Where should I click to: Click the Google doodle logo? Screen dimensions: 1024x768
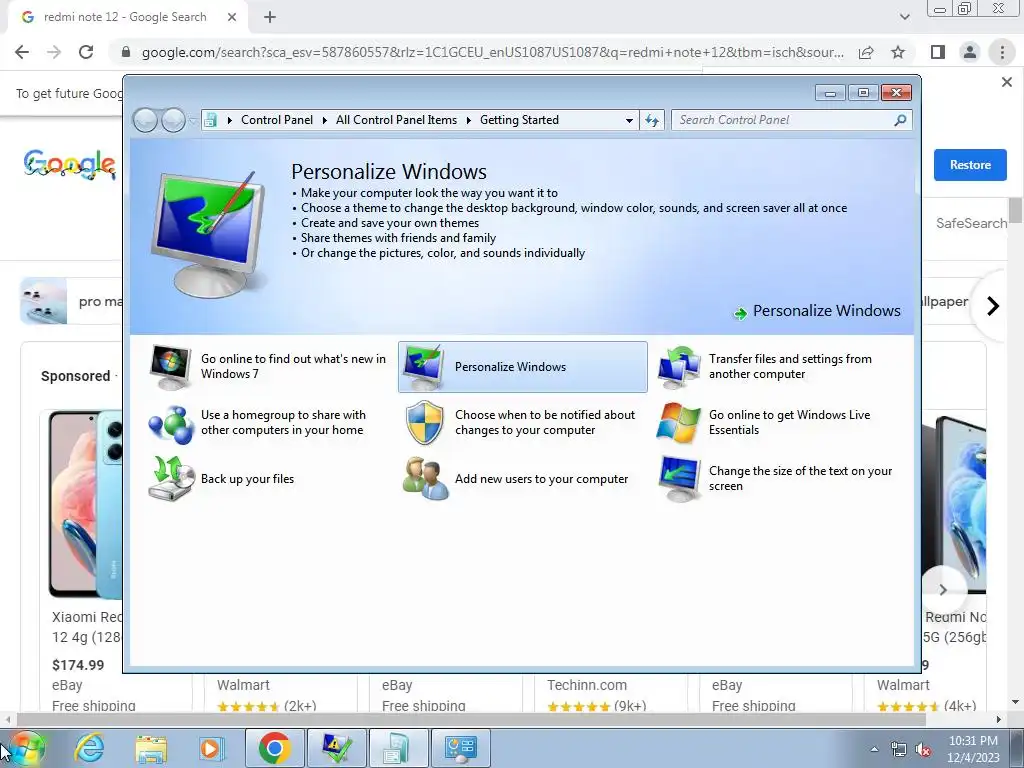coord(69,165)
